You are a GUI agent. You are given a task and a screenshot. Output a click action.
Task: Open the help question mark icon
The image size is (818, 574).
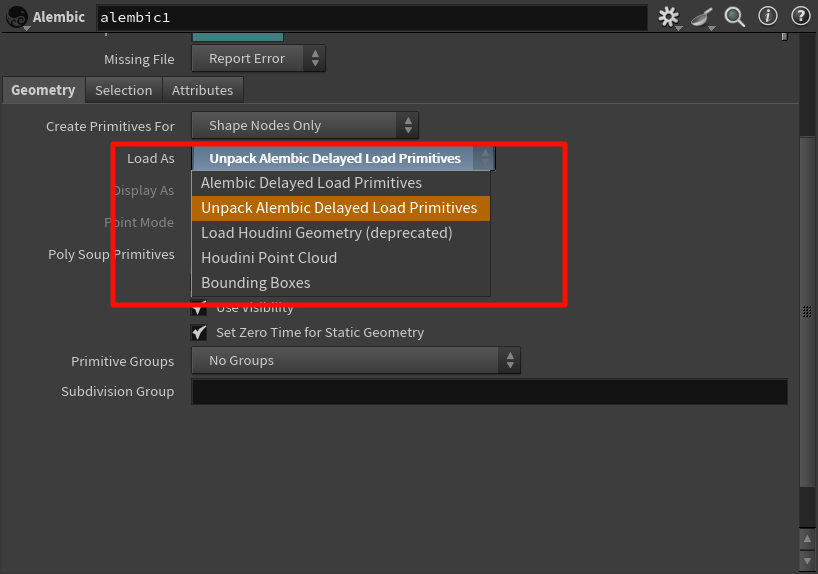point(801,16)
